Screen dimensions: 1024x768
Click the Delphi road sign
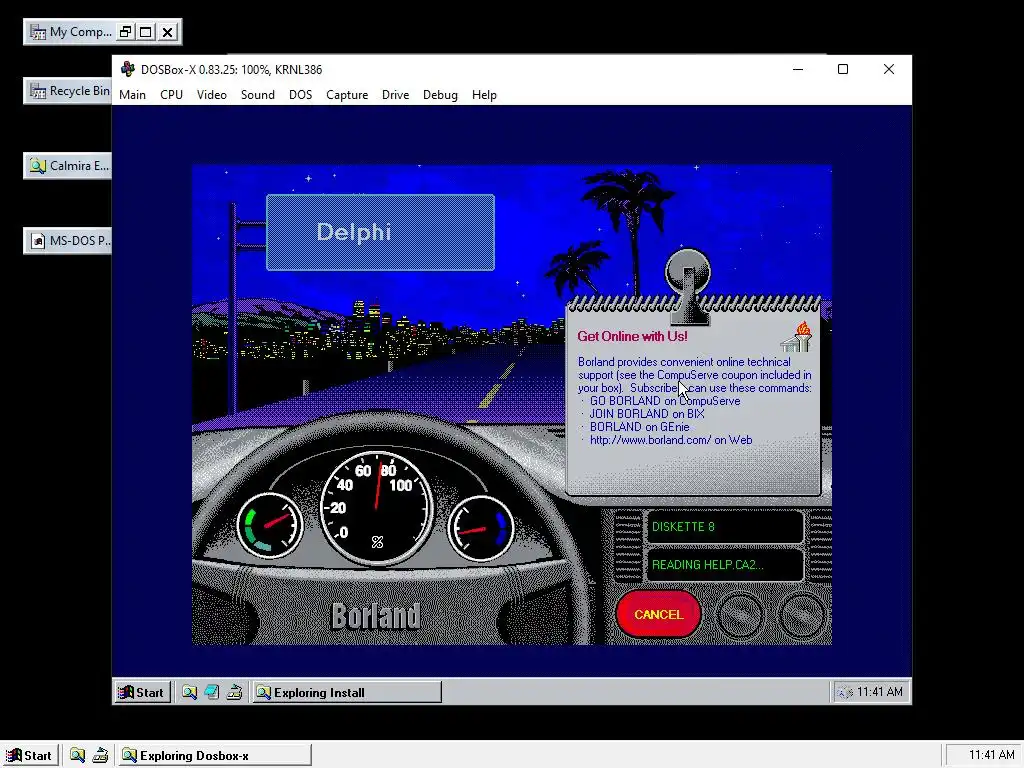(x=380, y=232)
